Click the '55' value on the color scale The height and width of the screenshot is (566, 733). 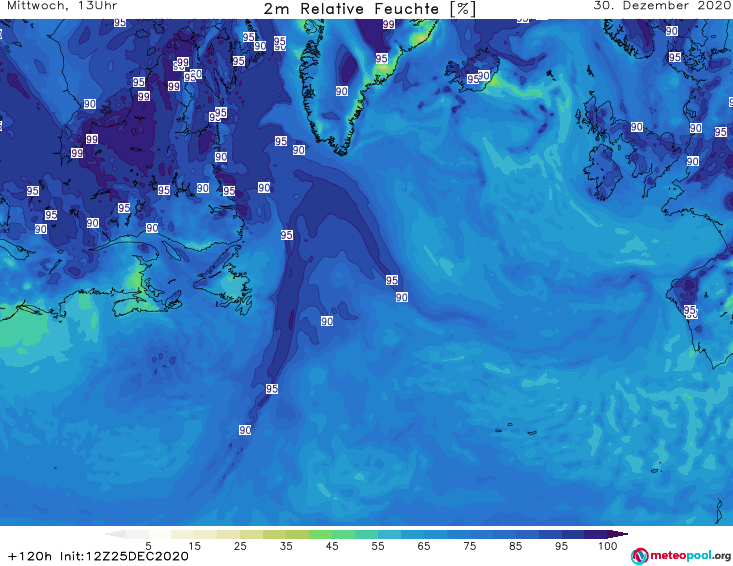tap(378, 546)
